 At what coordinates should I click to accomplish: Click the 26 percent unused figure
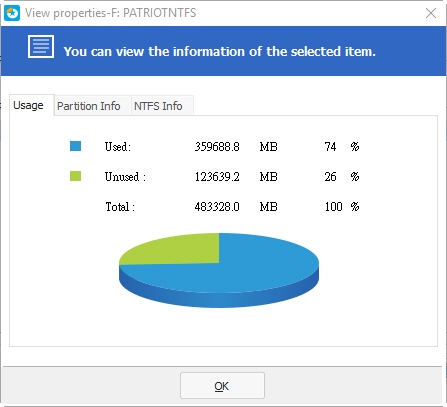(x=330, y=176)
